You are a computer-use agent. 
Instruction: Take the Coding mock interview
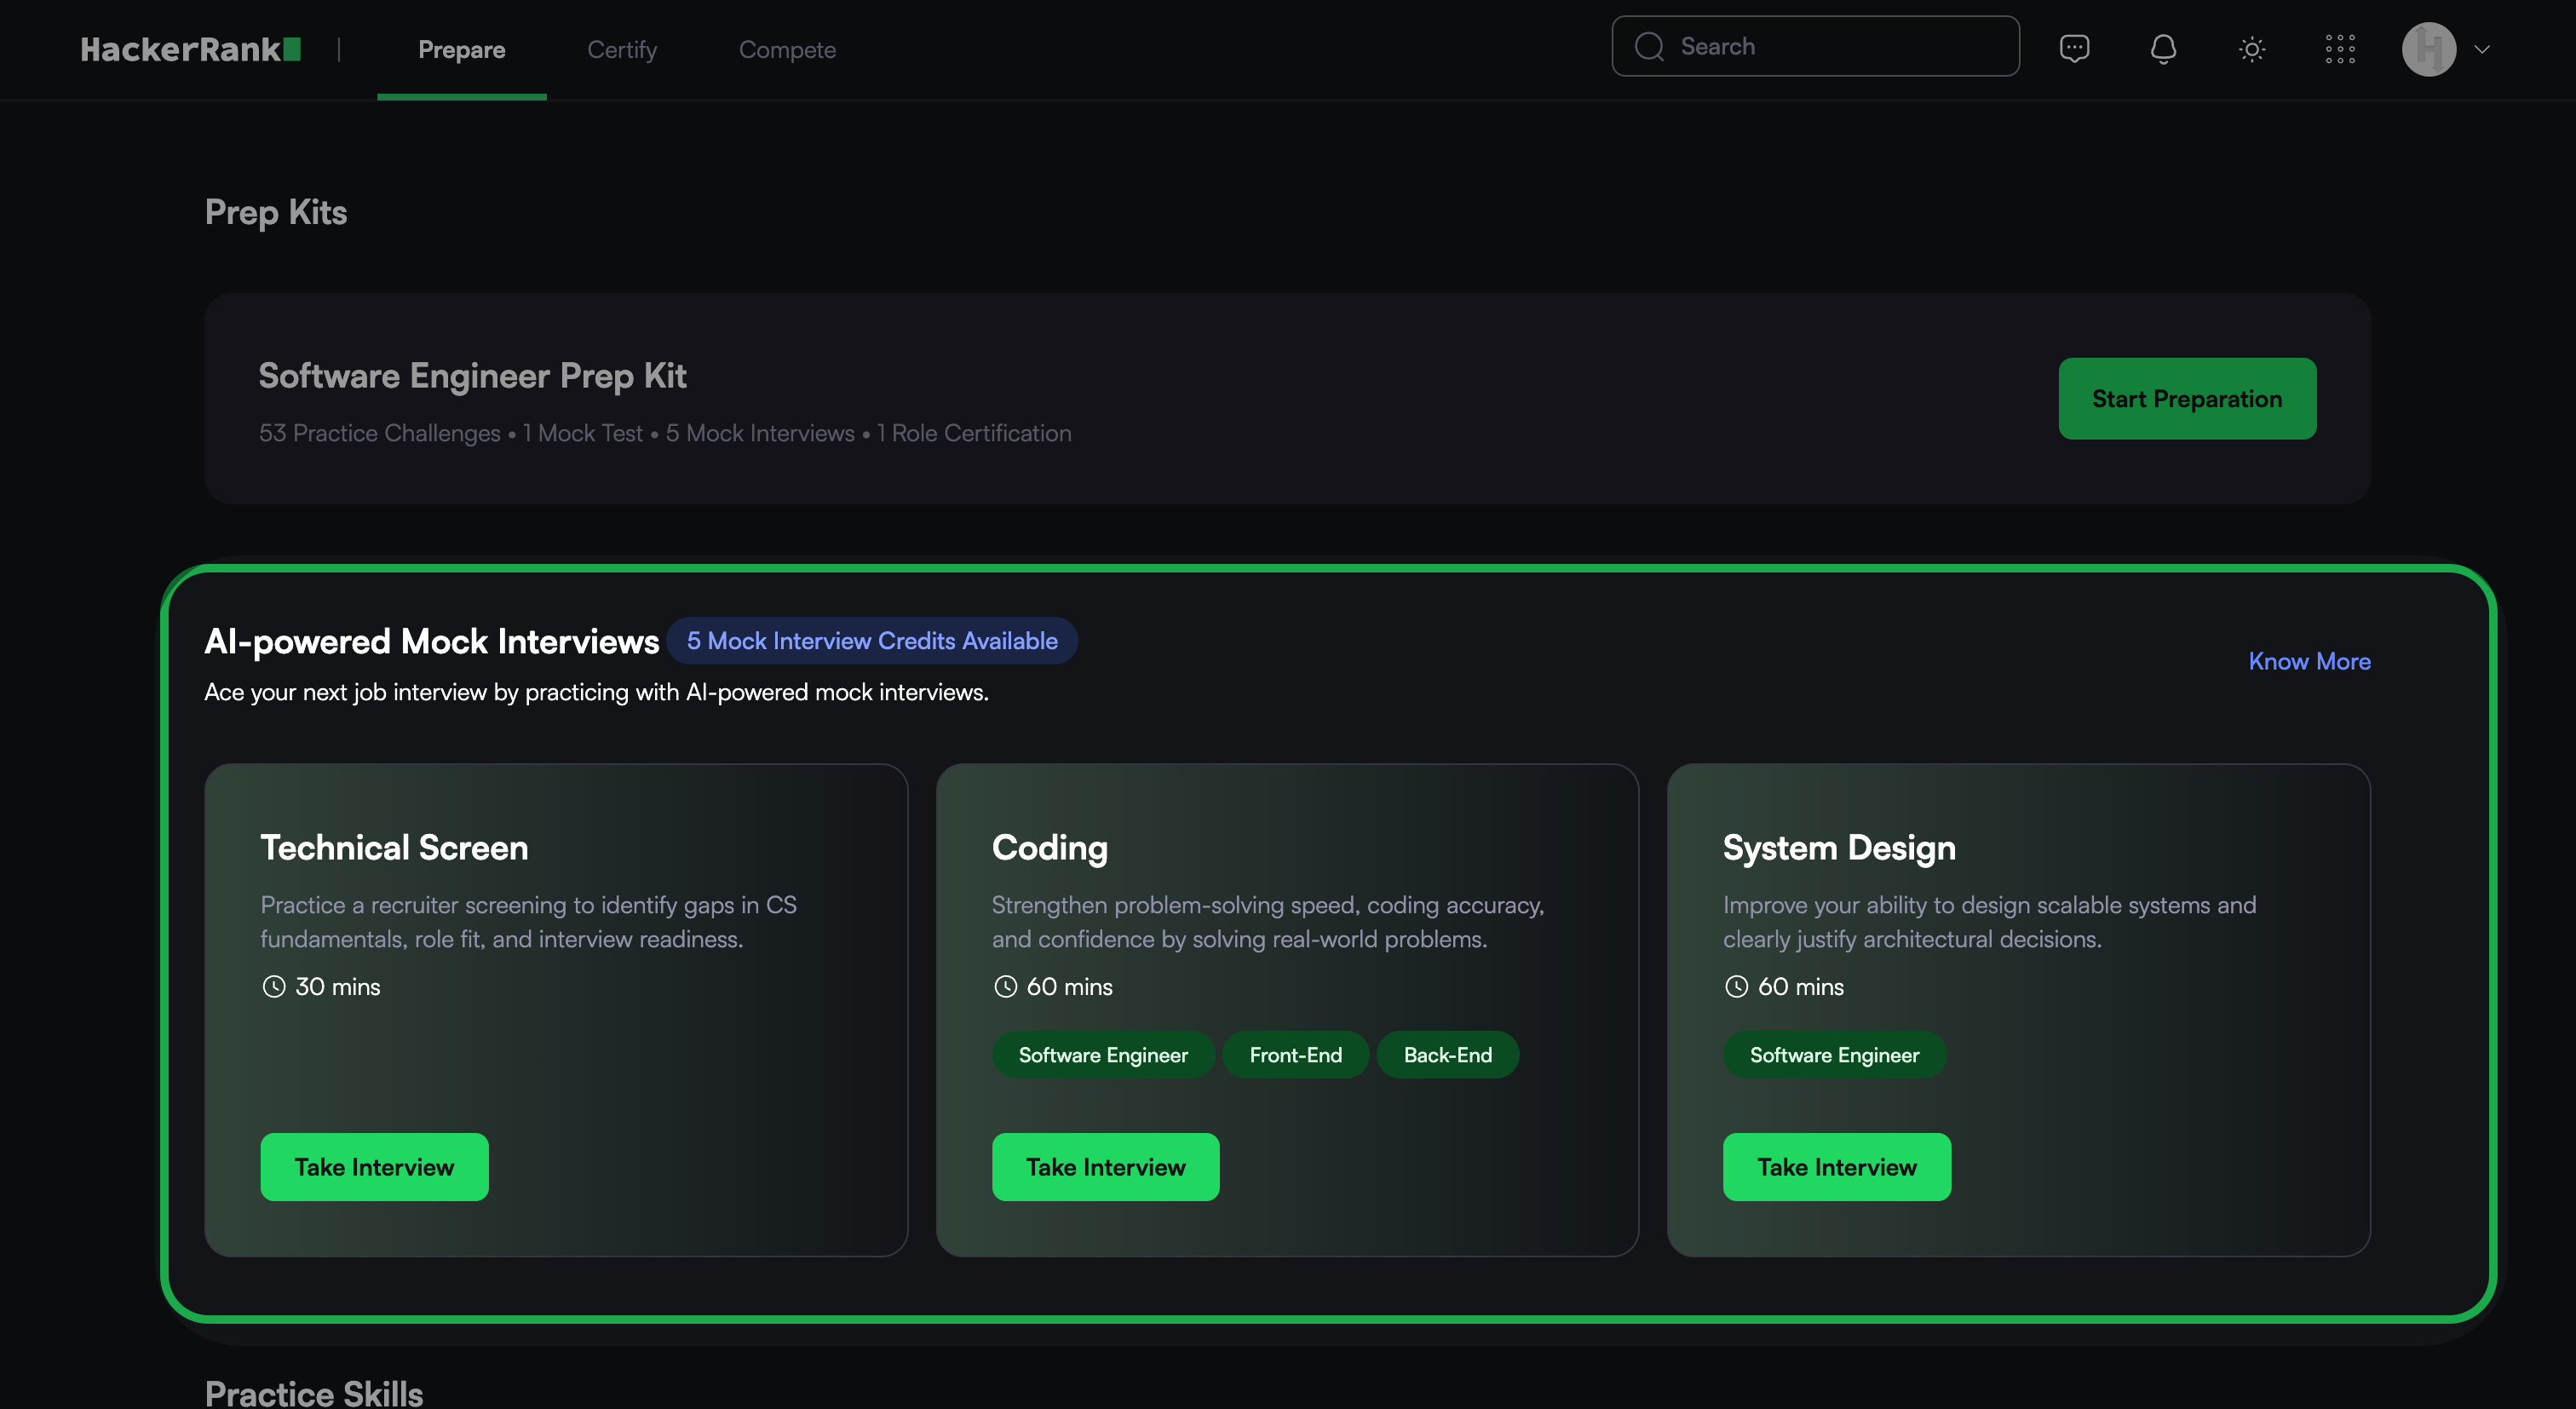1105,1166
